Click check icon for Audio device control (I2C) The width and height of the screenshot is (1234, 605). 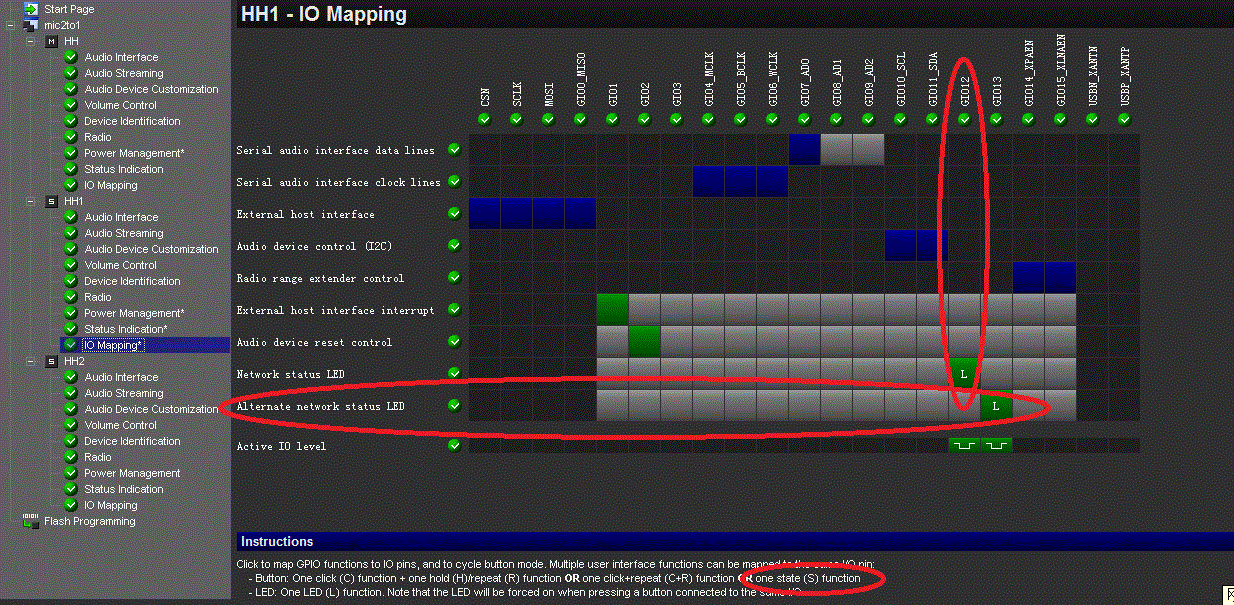click(x=454, y=246)
